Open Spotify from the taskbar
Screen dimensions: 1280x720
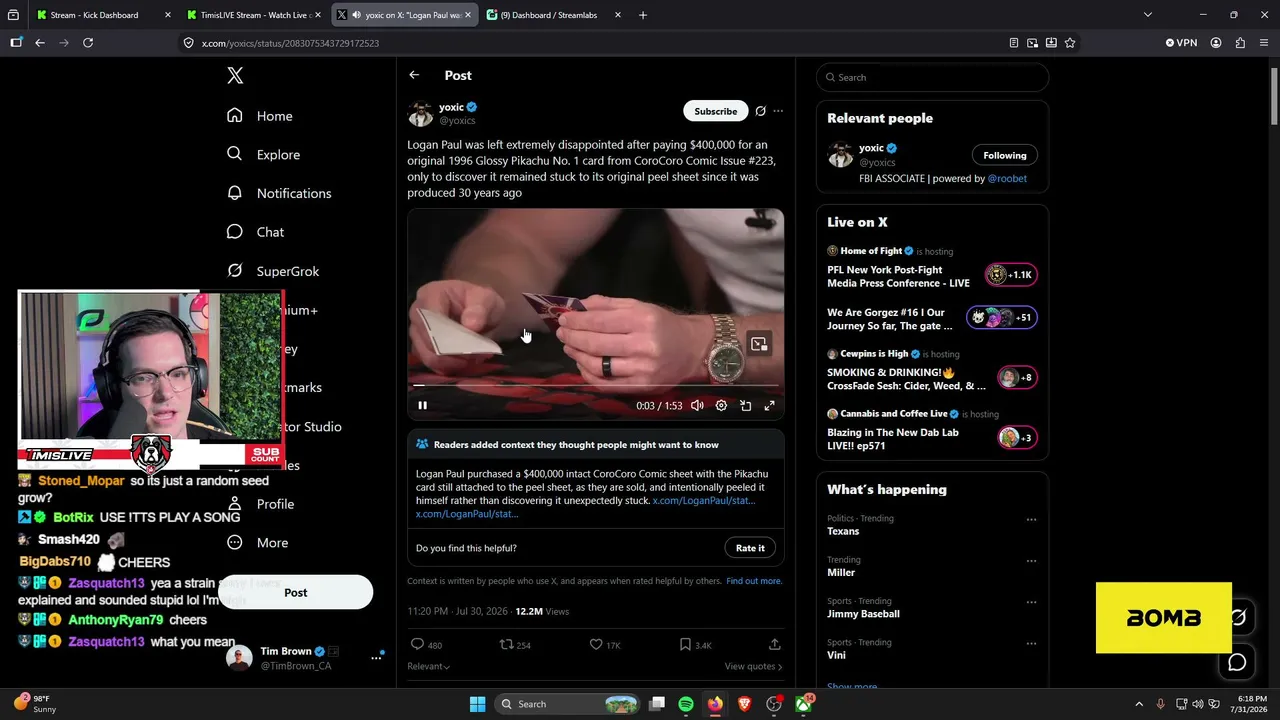[686, 704]
